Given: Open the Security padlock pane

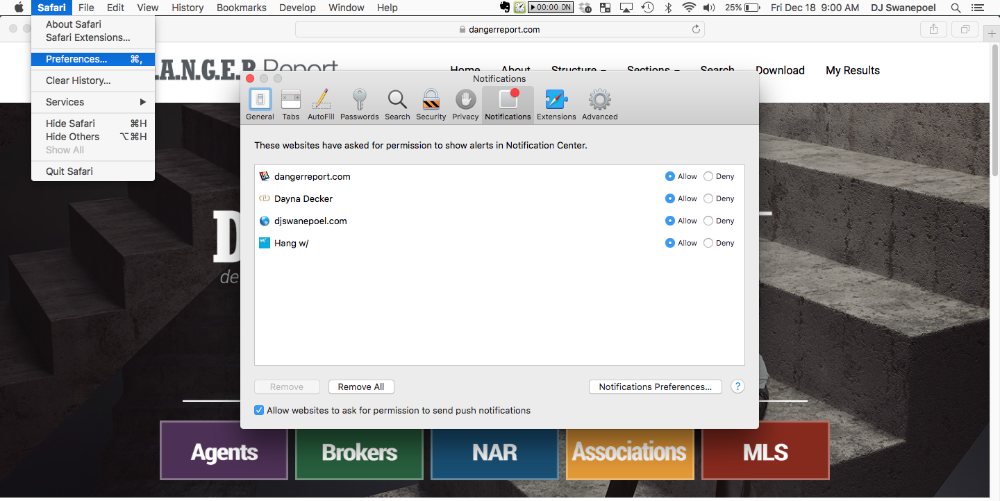Looking at the screenshot, I should tap(431, 104).
